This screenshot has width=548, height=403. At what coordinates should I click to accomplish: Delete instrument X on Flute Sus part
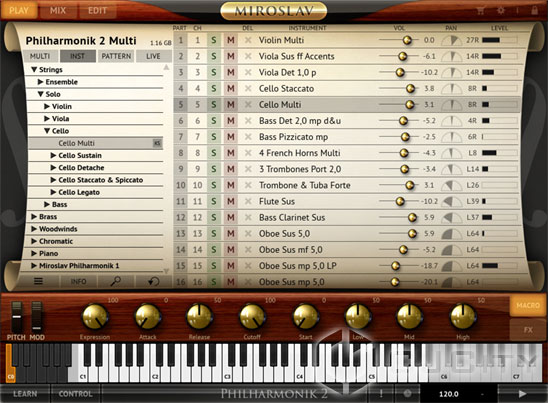(248, 201)
